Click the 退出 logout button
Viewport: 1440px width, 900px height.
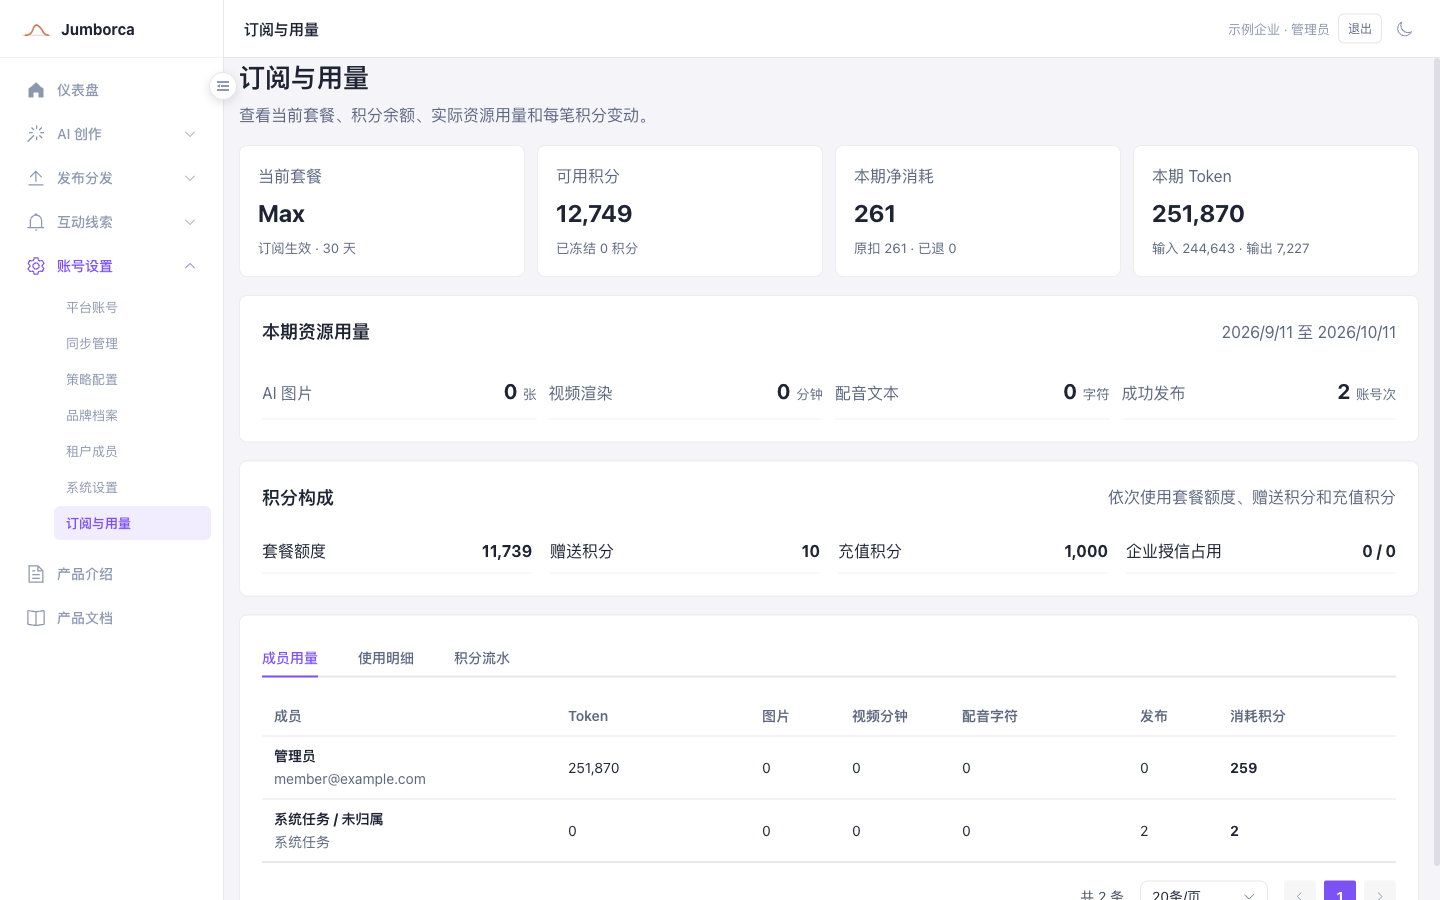1360,29
